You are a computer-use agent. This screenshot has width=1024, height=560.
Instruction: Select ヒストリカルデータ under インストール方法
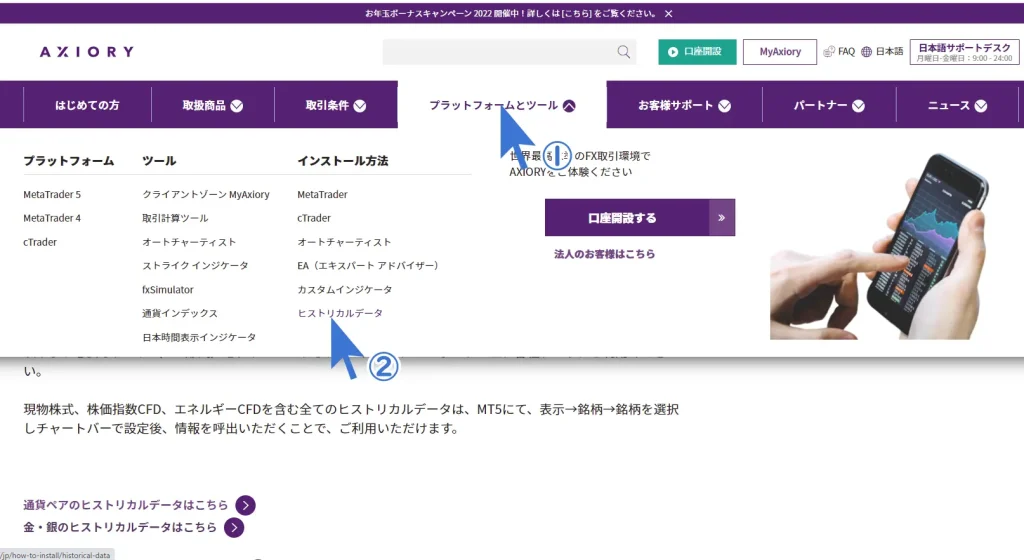[x=339, y=313]
